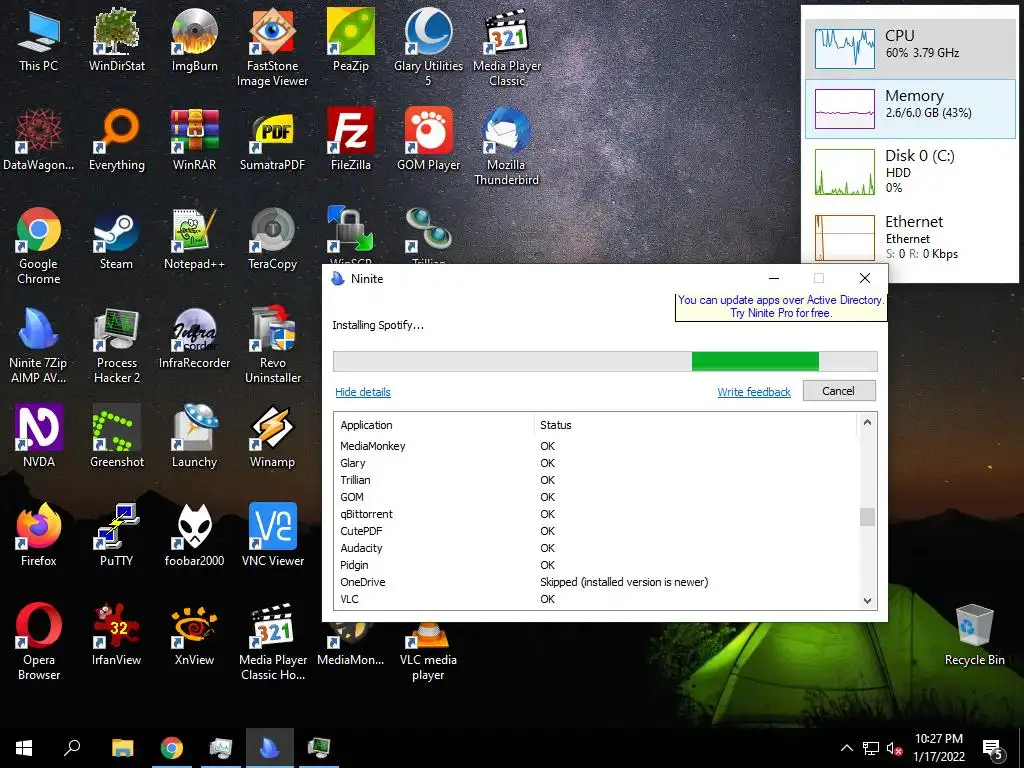The width and height of the screenshot is (1024, 768).
Task: Select the PeaZip desktop icon
Action: 351,39
